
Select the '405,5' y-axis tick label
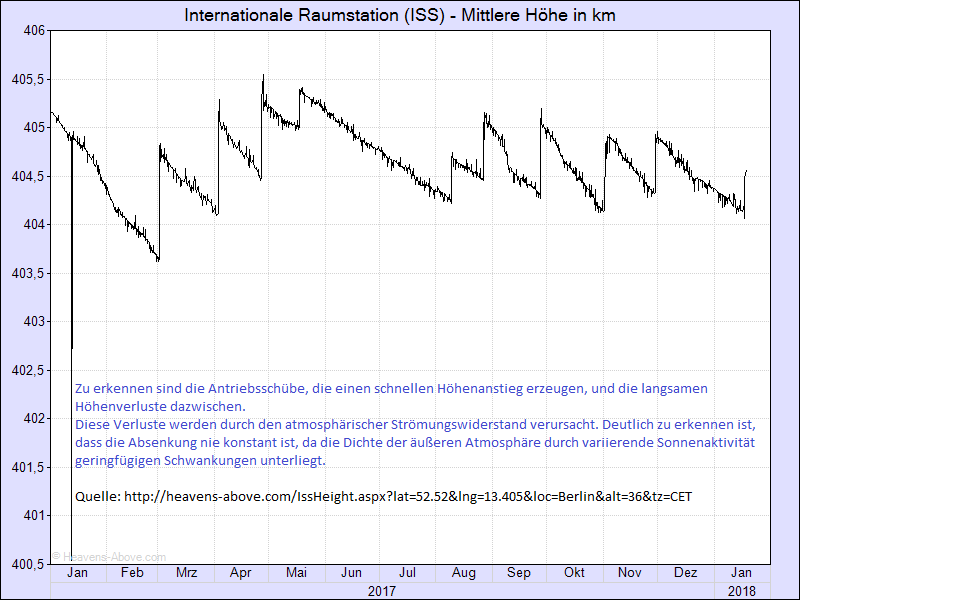[x=28, y=79]
